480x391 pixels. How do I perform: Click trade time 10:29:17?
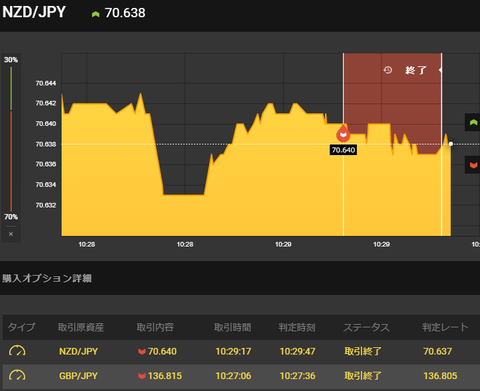coord(233,351)
